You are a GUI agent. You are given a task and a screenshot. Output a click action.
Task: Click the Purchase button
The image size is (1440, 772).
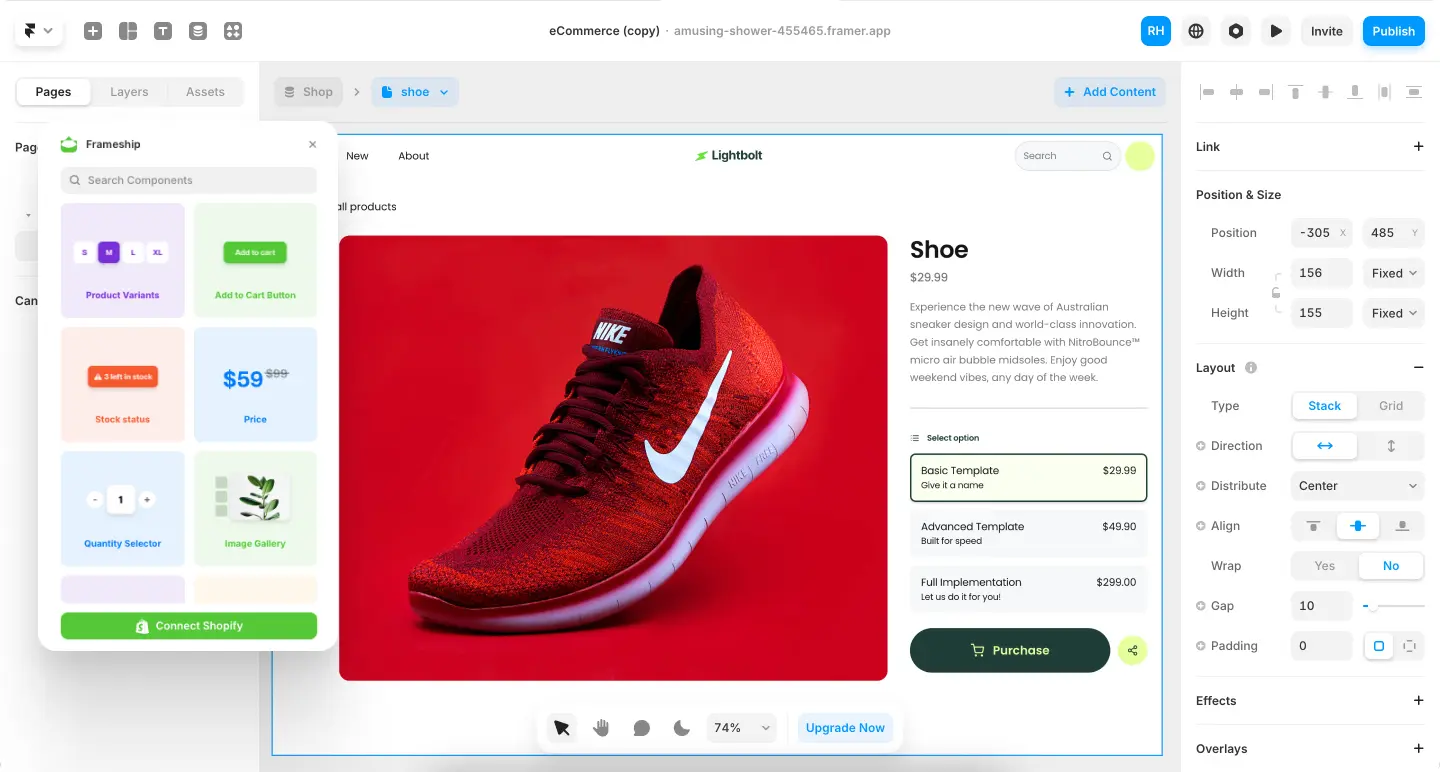1010,651
